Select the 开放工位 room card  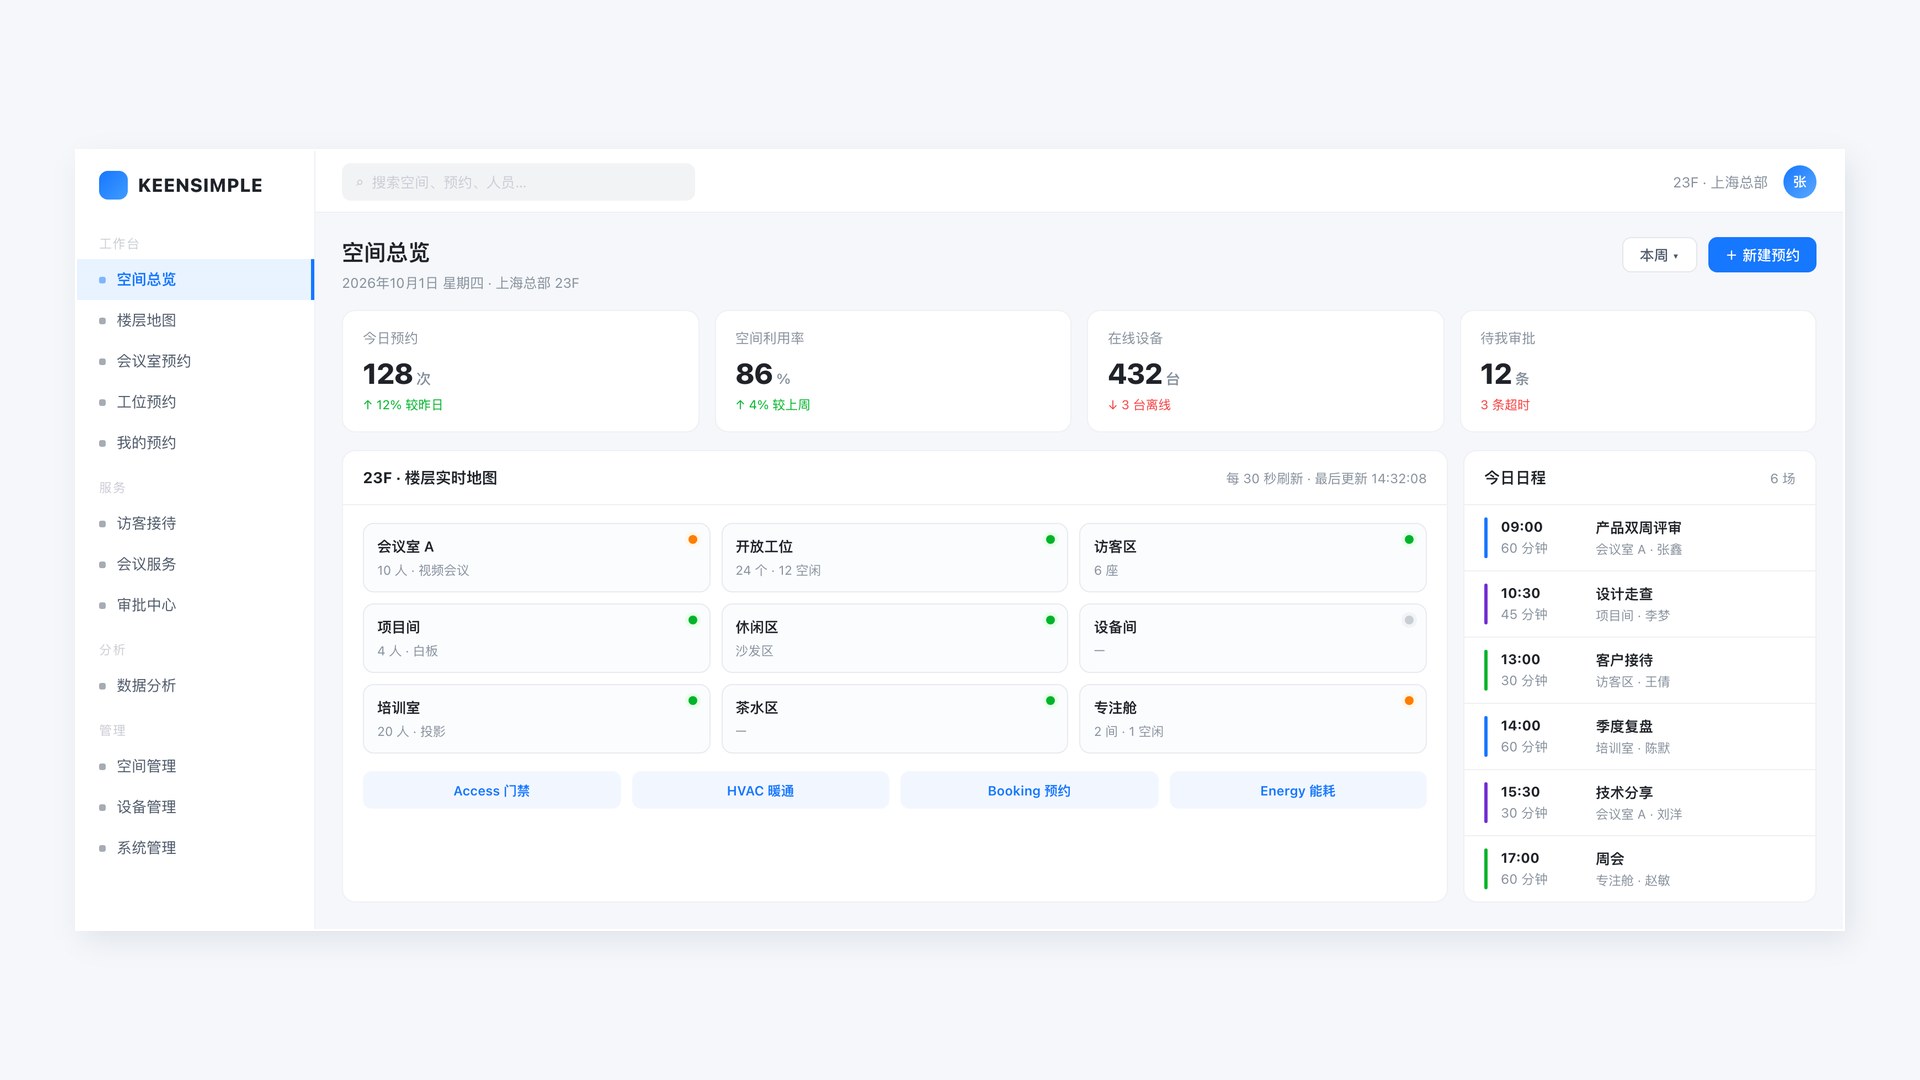894,558
